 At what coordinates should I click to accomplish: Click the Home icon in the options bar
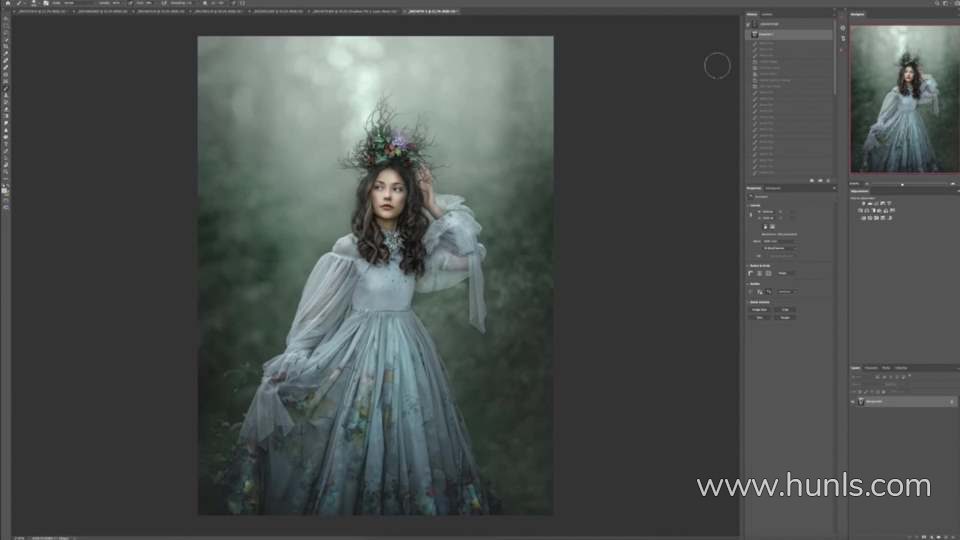tap(6, 4)
